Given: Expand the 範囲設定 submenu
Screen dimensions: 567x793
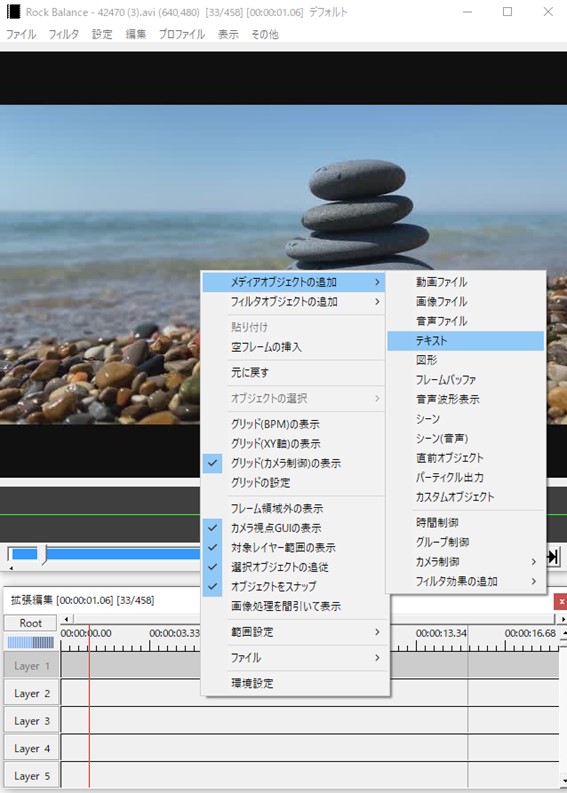Looking at the screenshot, I should coord(294,632).
